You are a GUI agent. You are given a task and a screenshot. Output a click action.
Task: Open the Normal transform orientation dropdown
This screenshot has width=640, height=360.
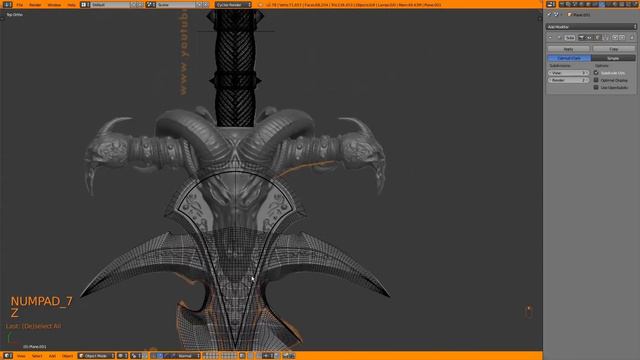pos(189,356)
